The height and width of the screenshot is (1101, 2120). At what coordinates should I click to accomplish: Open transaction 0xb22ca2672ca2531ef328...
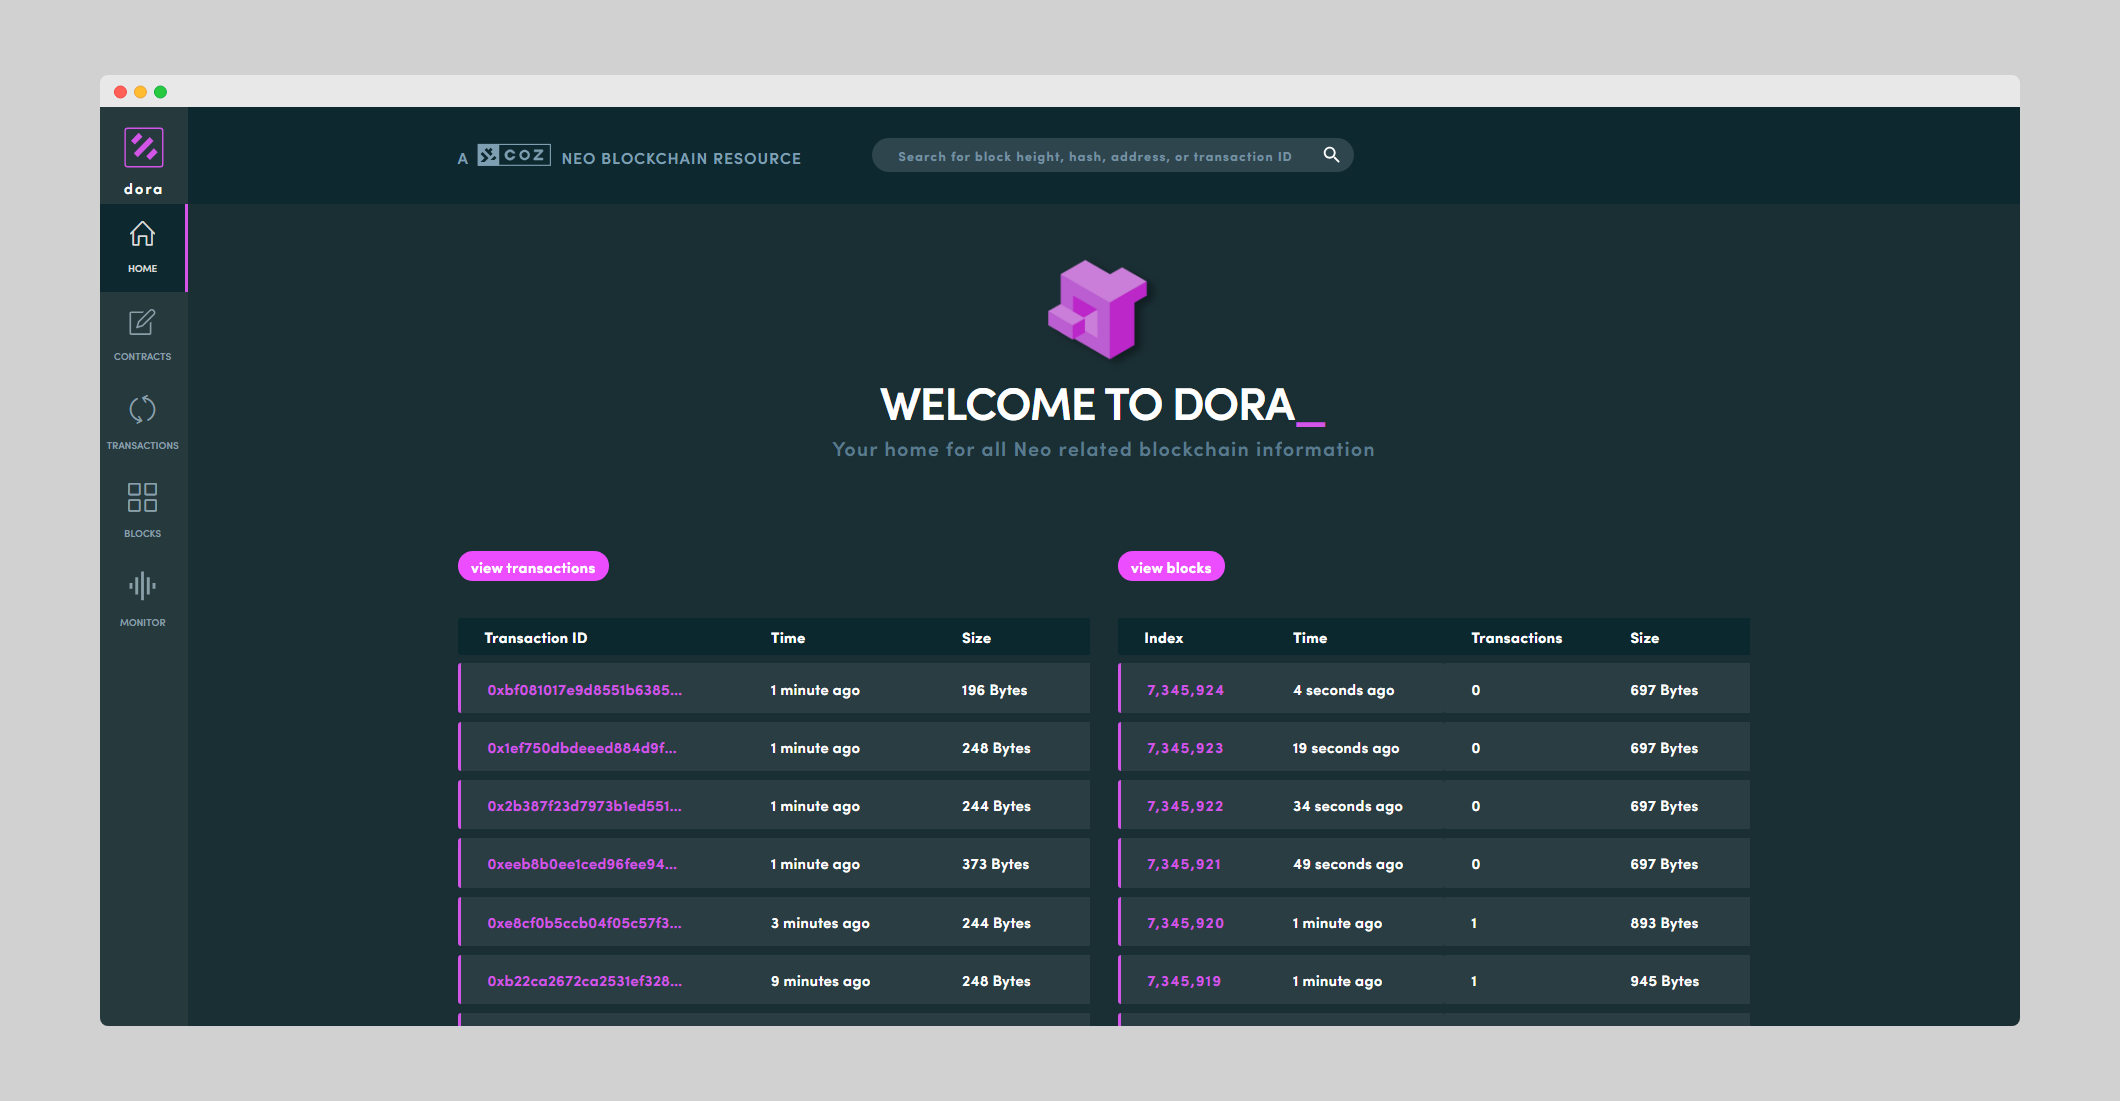584,981
